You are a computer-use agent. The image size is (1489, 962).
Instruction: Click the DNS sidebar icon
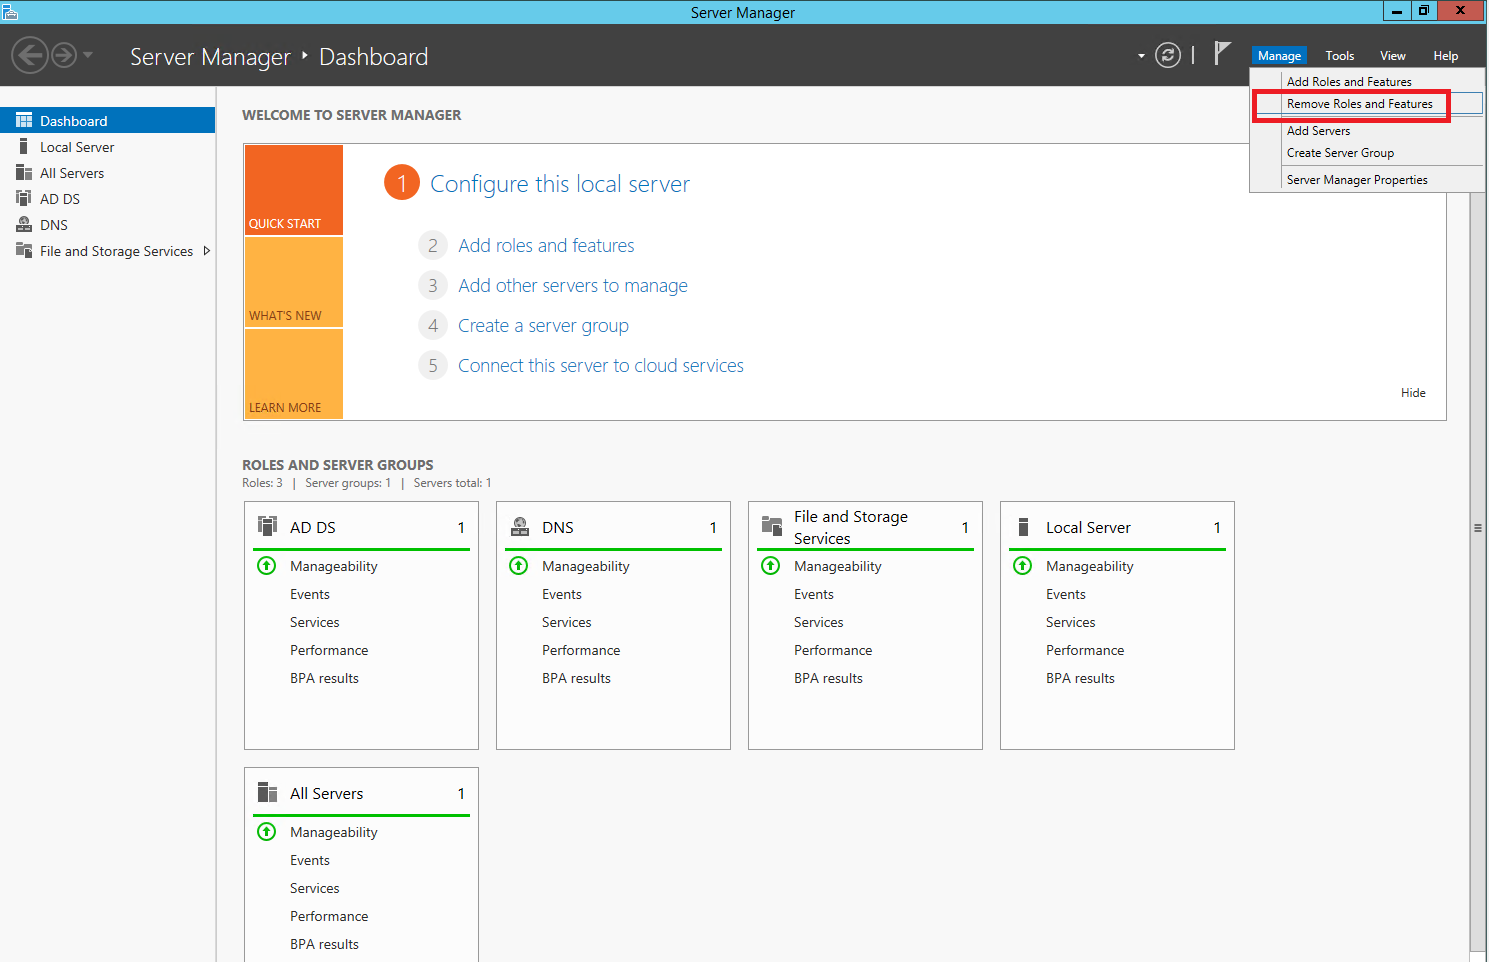[24, 224]
